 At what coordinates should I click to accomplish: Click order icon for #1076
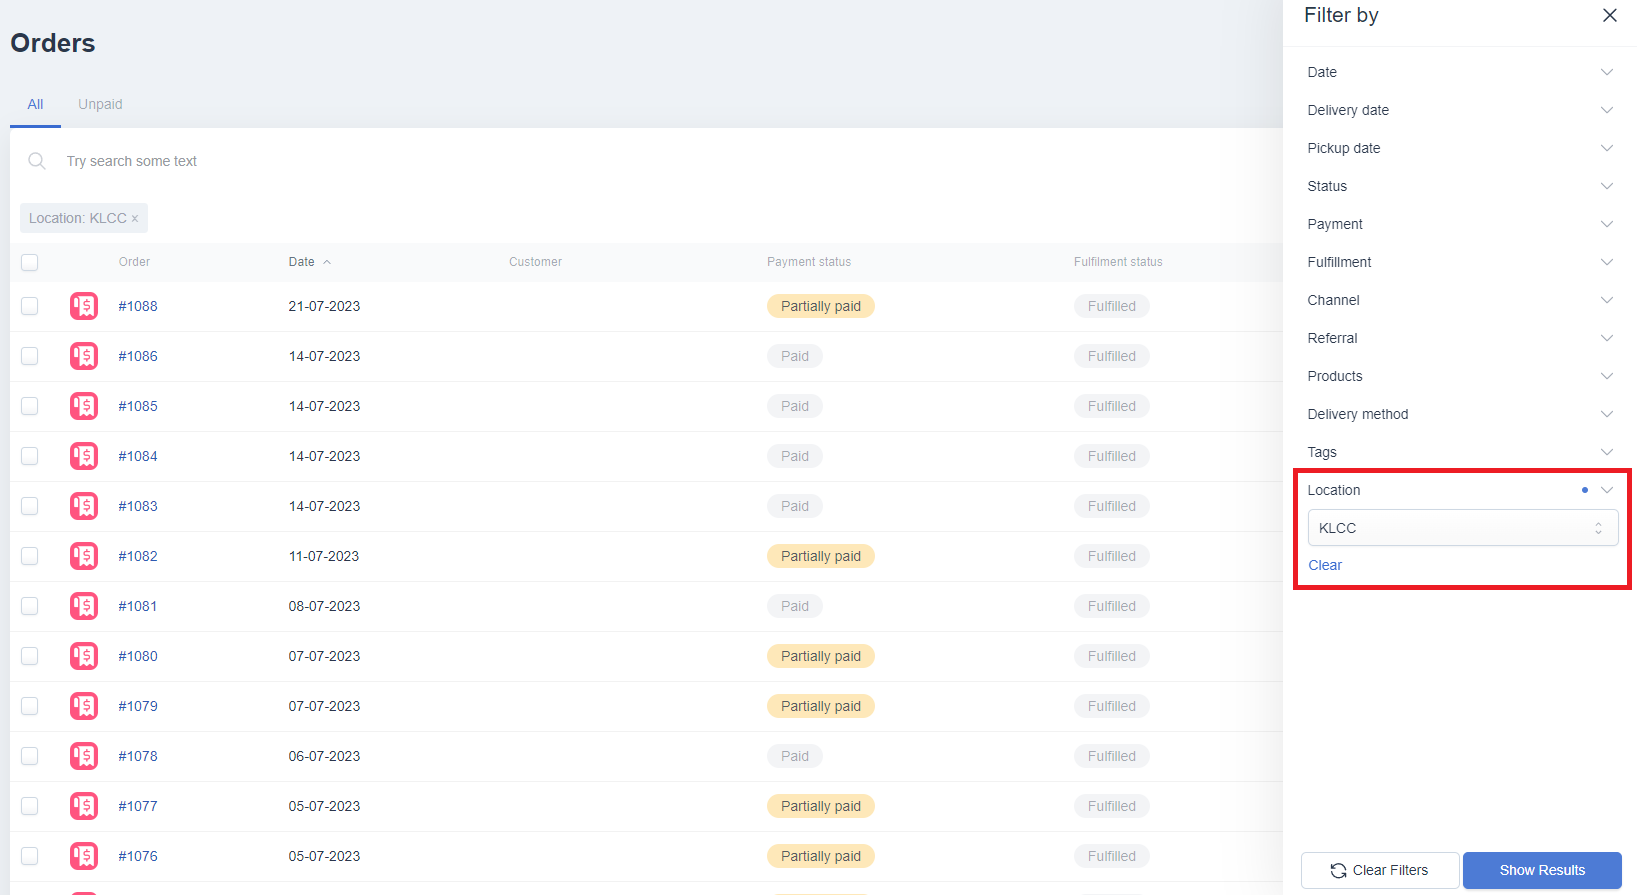click(x=84, y=856)
